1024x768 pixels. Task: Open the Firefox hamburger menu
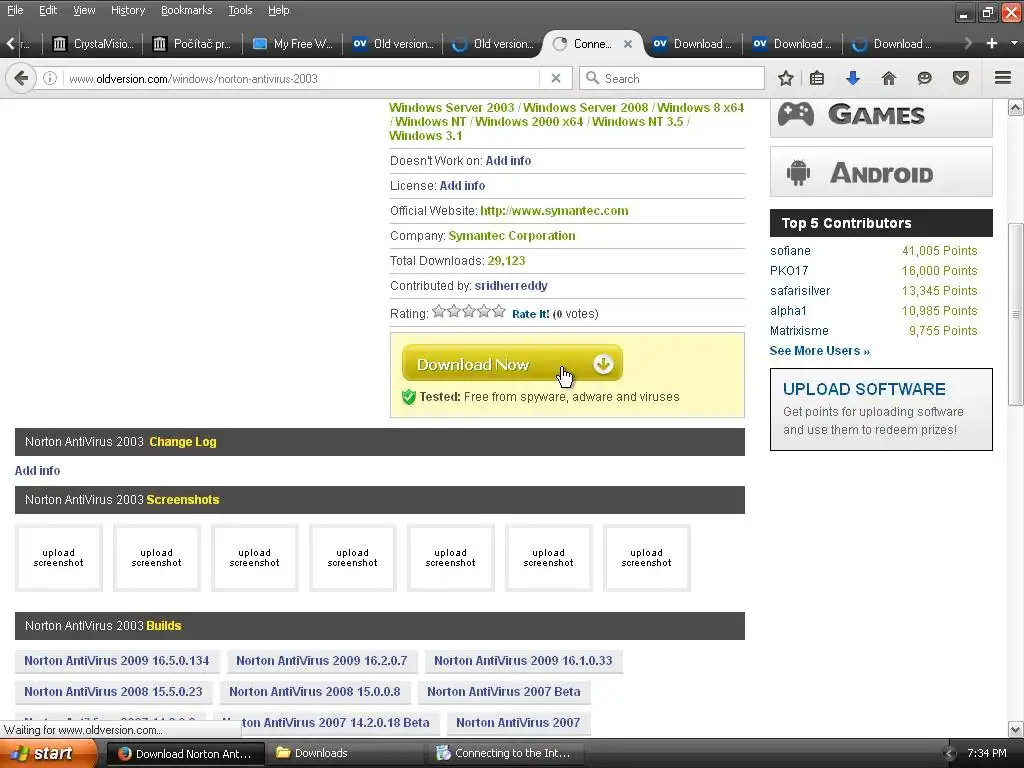coord(1003,78)
